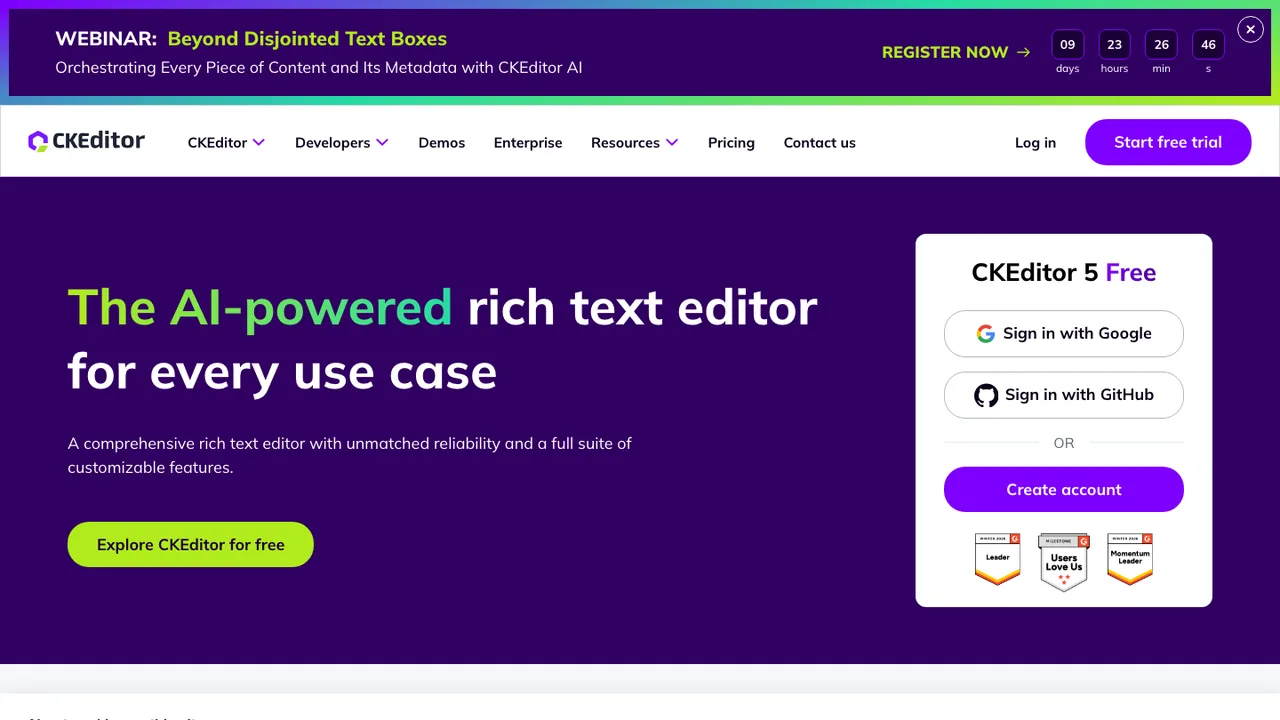The image size is (1280, 720).
Task: Click the G2 Momentum Leader badge
Action: point(1130,559)
